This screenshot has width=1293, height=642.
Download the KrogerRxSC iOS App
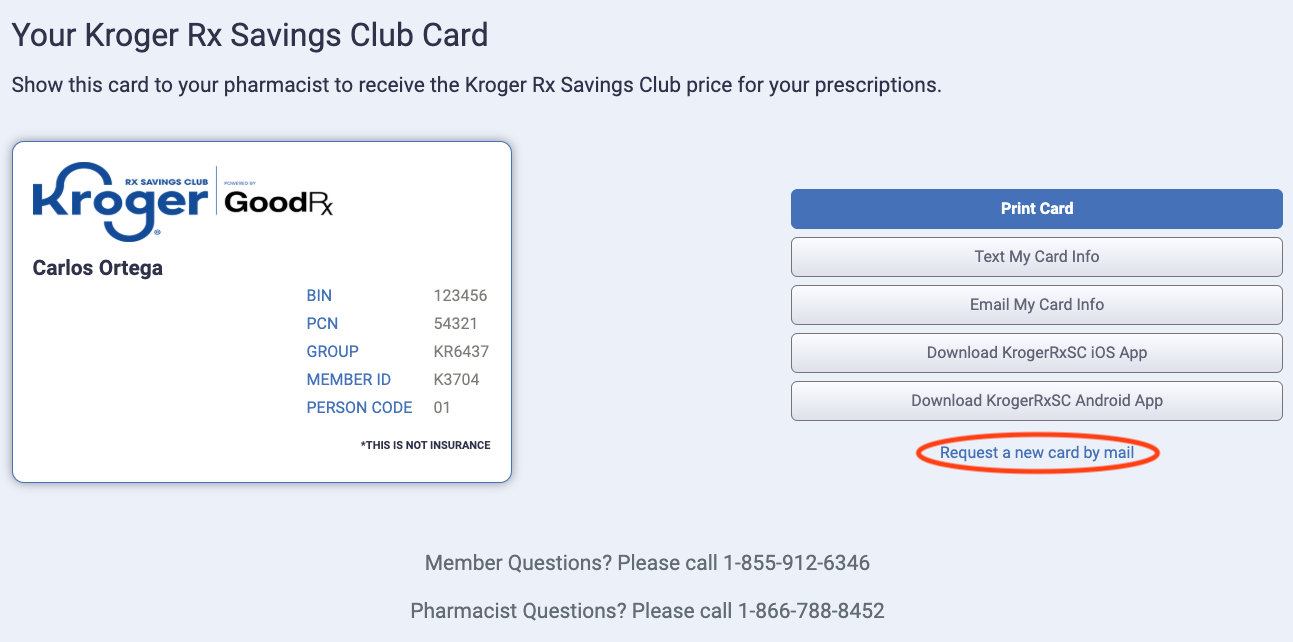click(1036, 353)
